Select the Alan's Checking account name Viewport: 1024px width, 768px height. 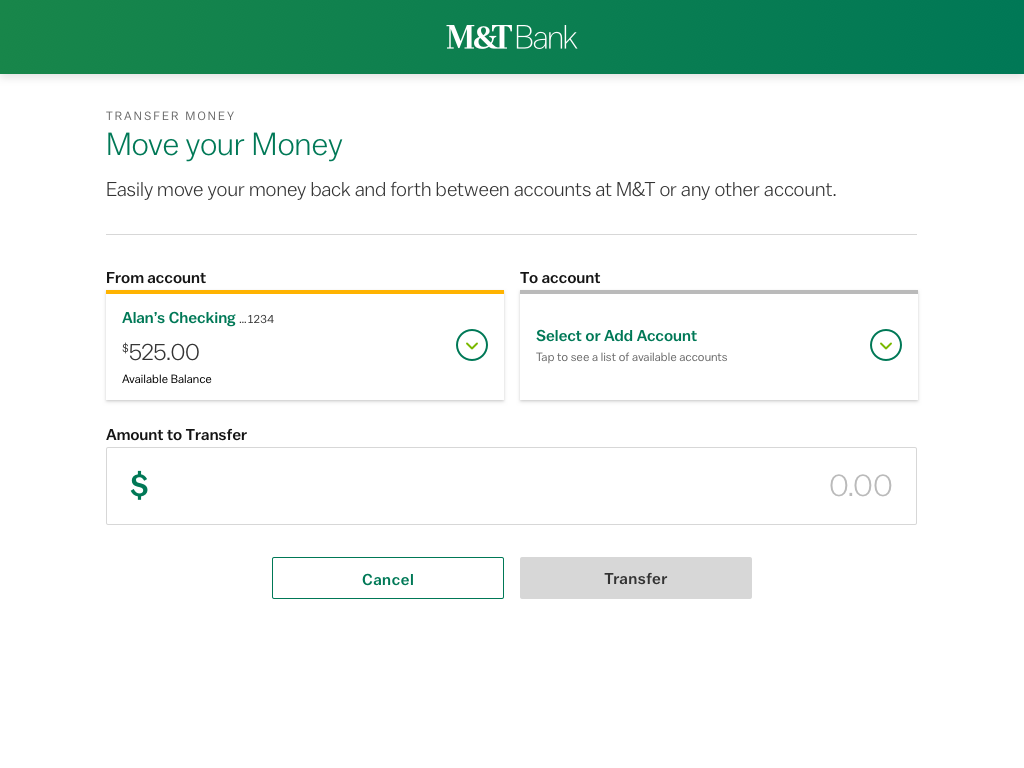coord(178,318)
